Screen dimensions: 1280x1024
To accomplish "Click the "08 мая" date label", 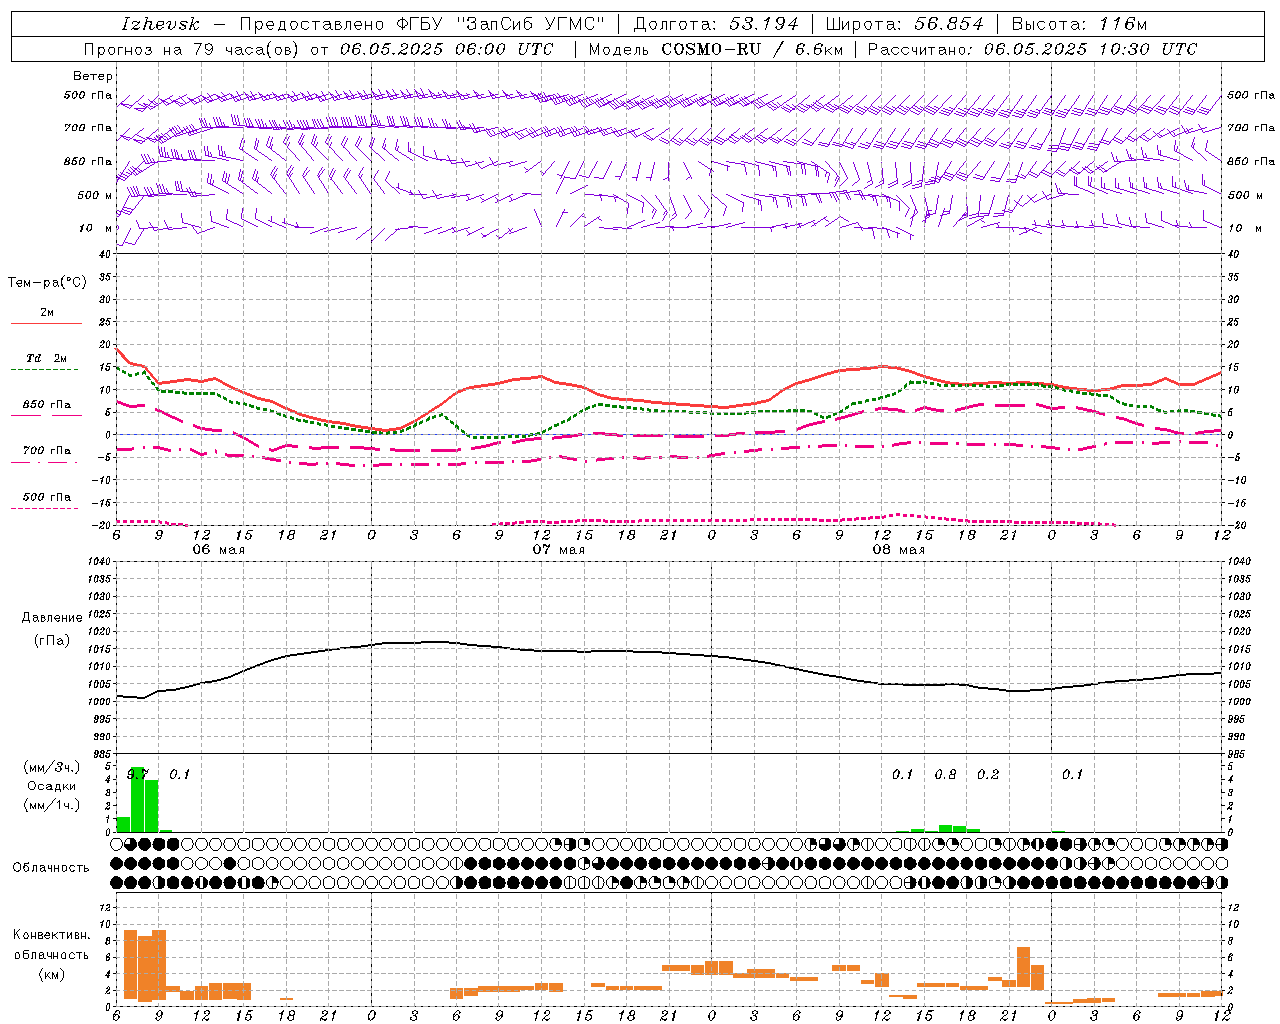I will pos(898,550).
